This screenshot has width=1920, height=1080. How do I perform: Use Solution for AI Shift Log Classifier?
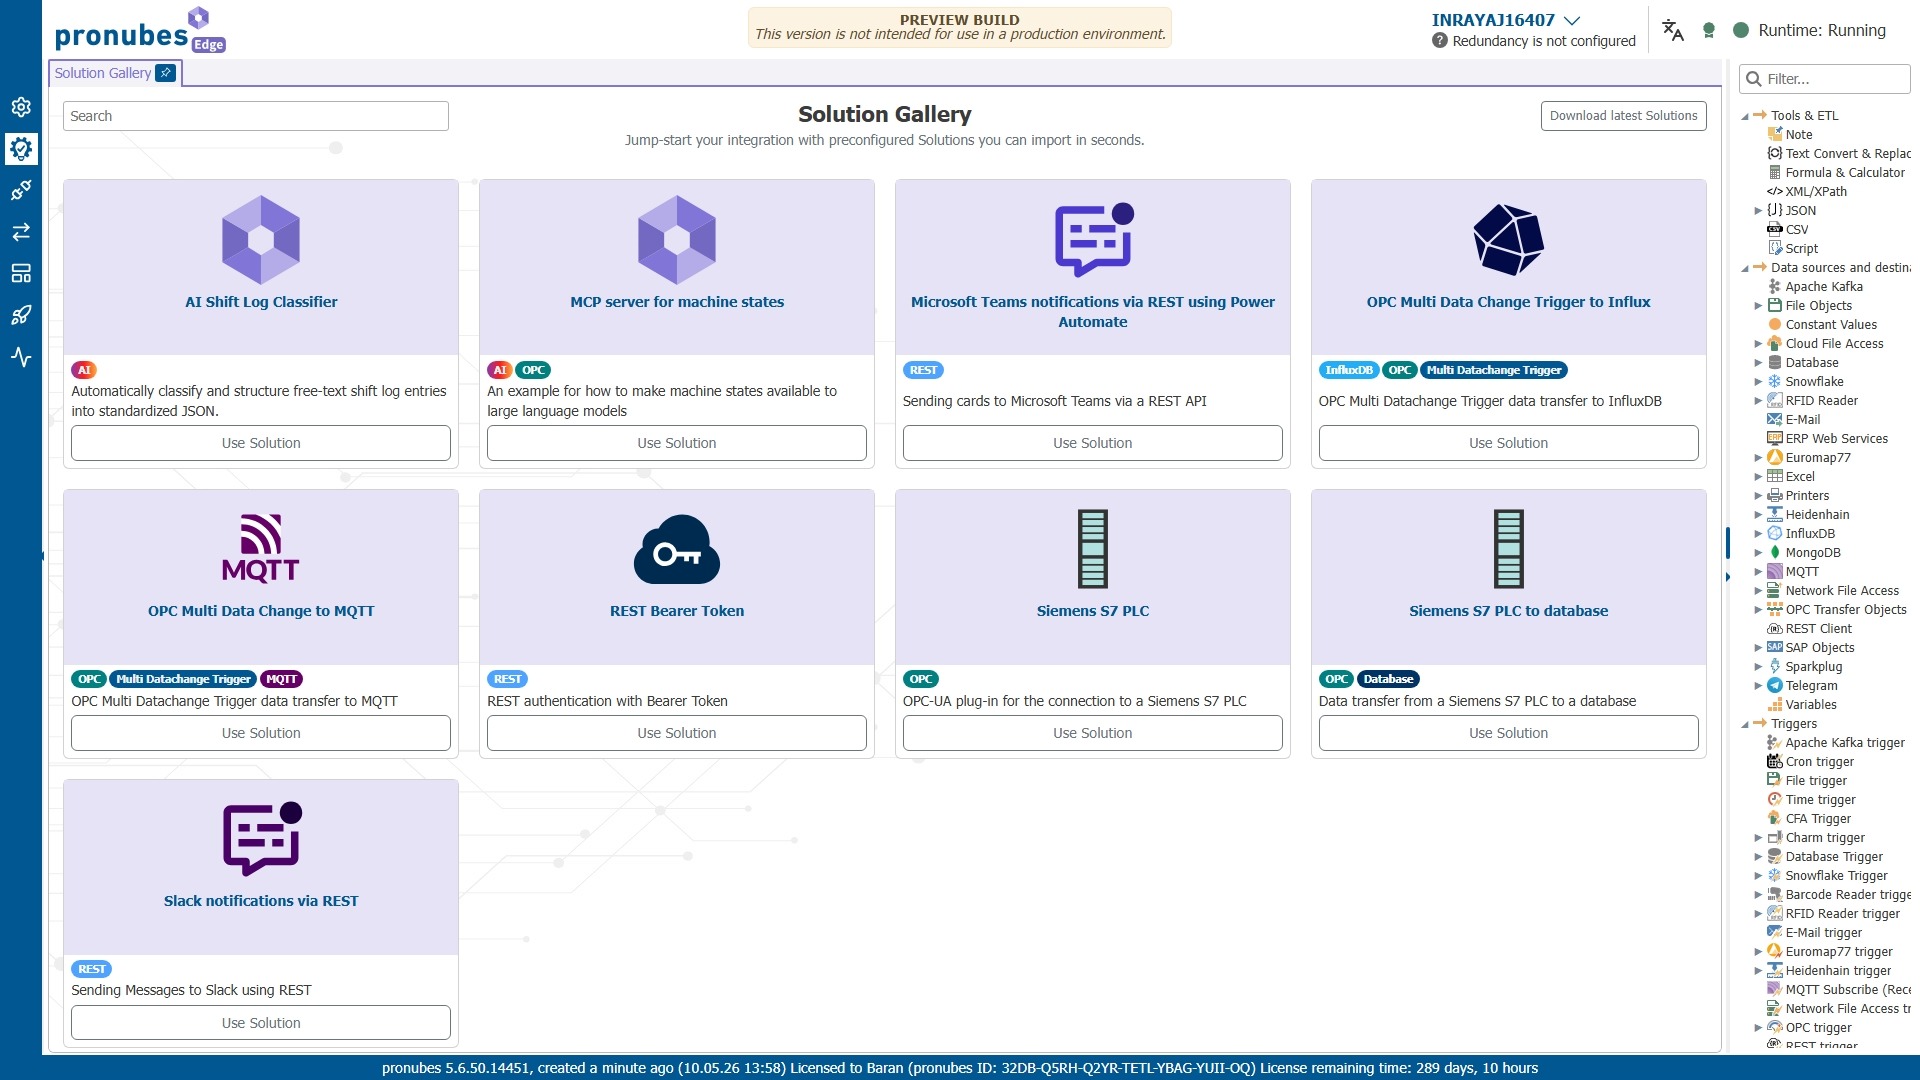(x=261, y=443)
